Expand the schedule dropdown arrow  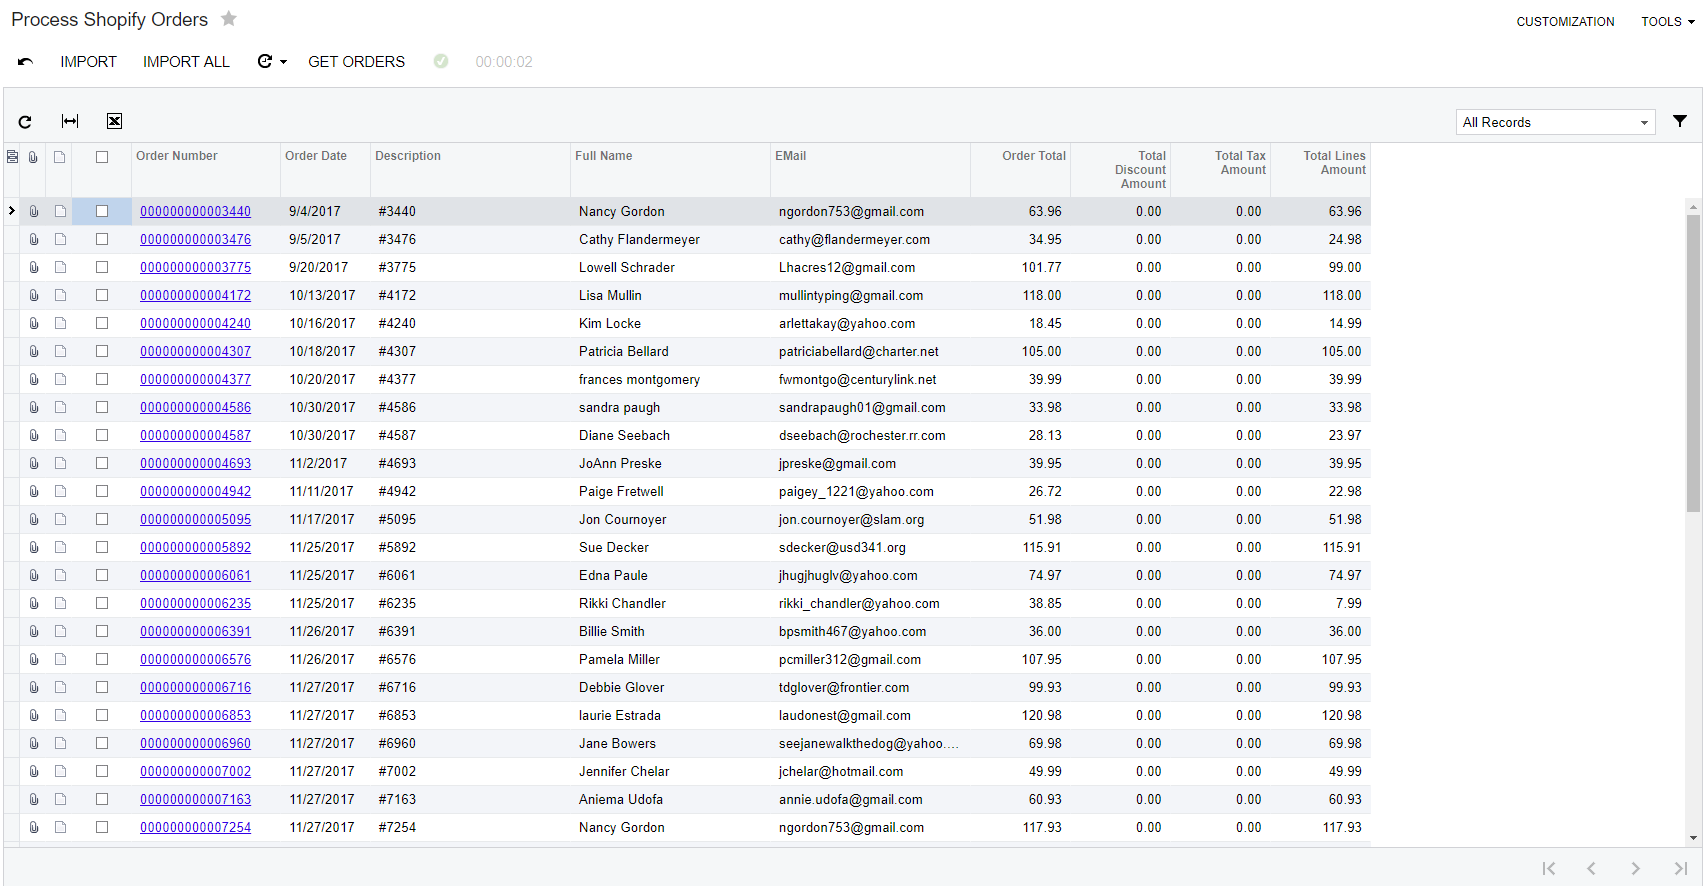[x=284, y=62]
